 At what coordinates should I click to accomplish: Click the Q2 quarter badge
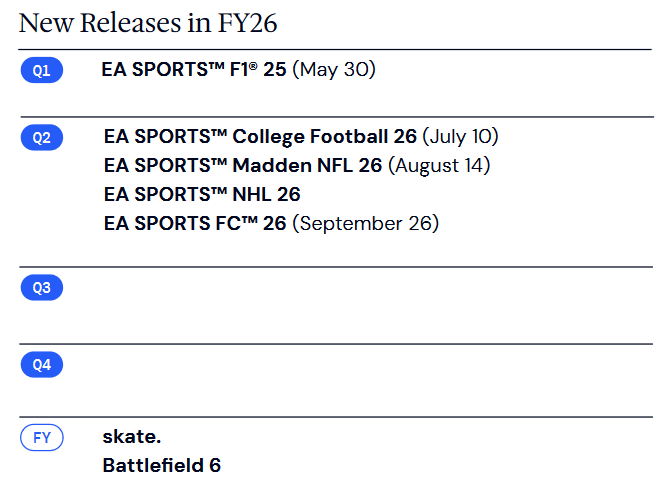42,138
